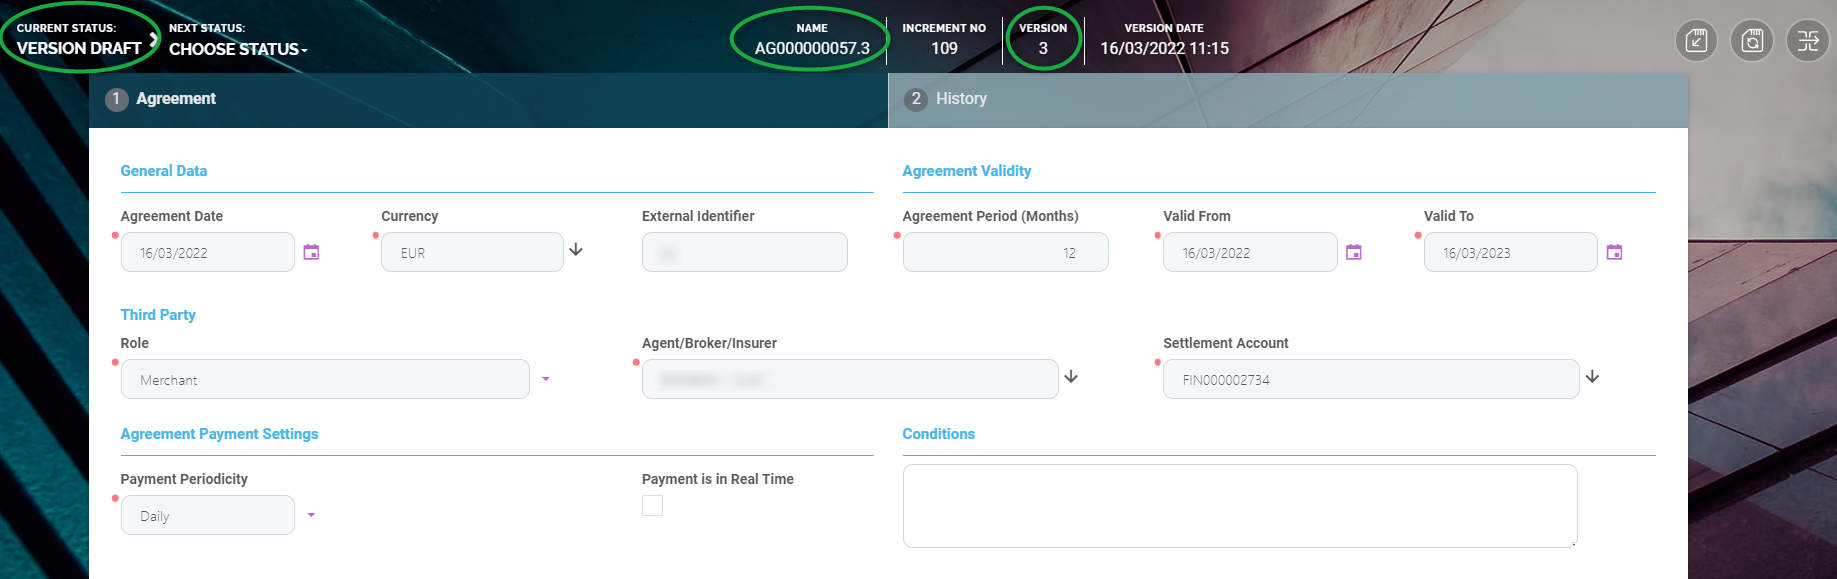Click the Currency field showing EUR
The width and height of the screenshot is (1837, 579).
tap(472, 253)
